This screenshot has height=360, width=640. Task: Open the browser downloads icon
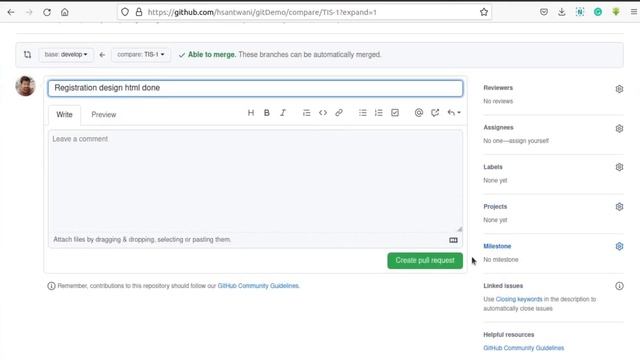point(562,12)
